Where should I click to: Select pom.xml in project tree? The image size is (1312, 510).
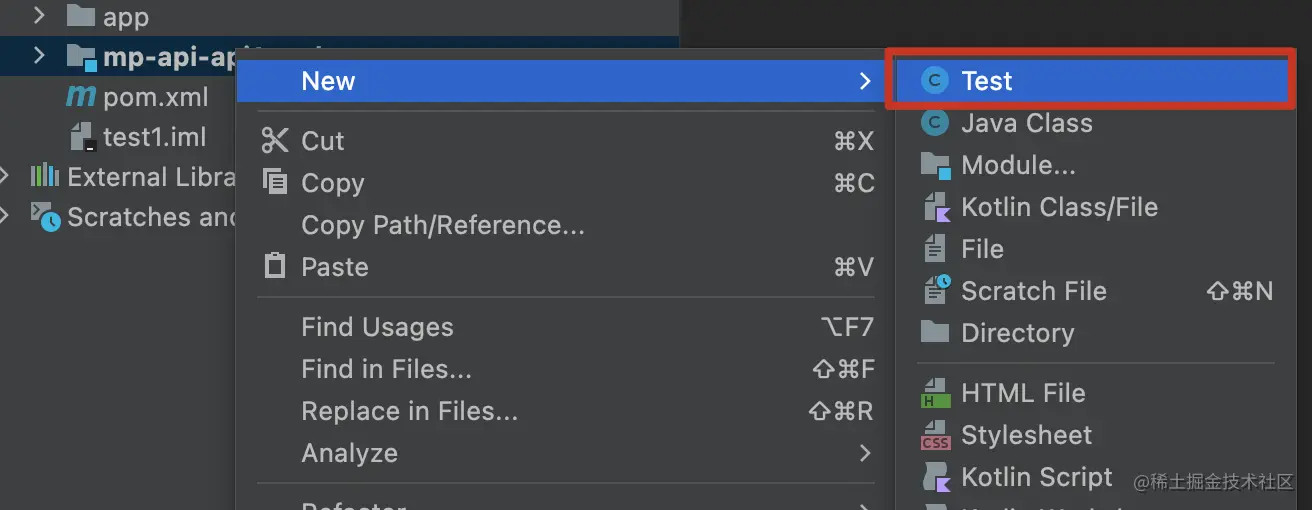pos(155,97)
